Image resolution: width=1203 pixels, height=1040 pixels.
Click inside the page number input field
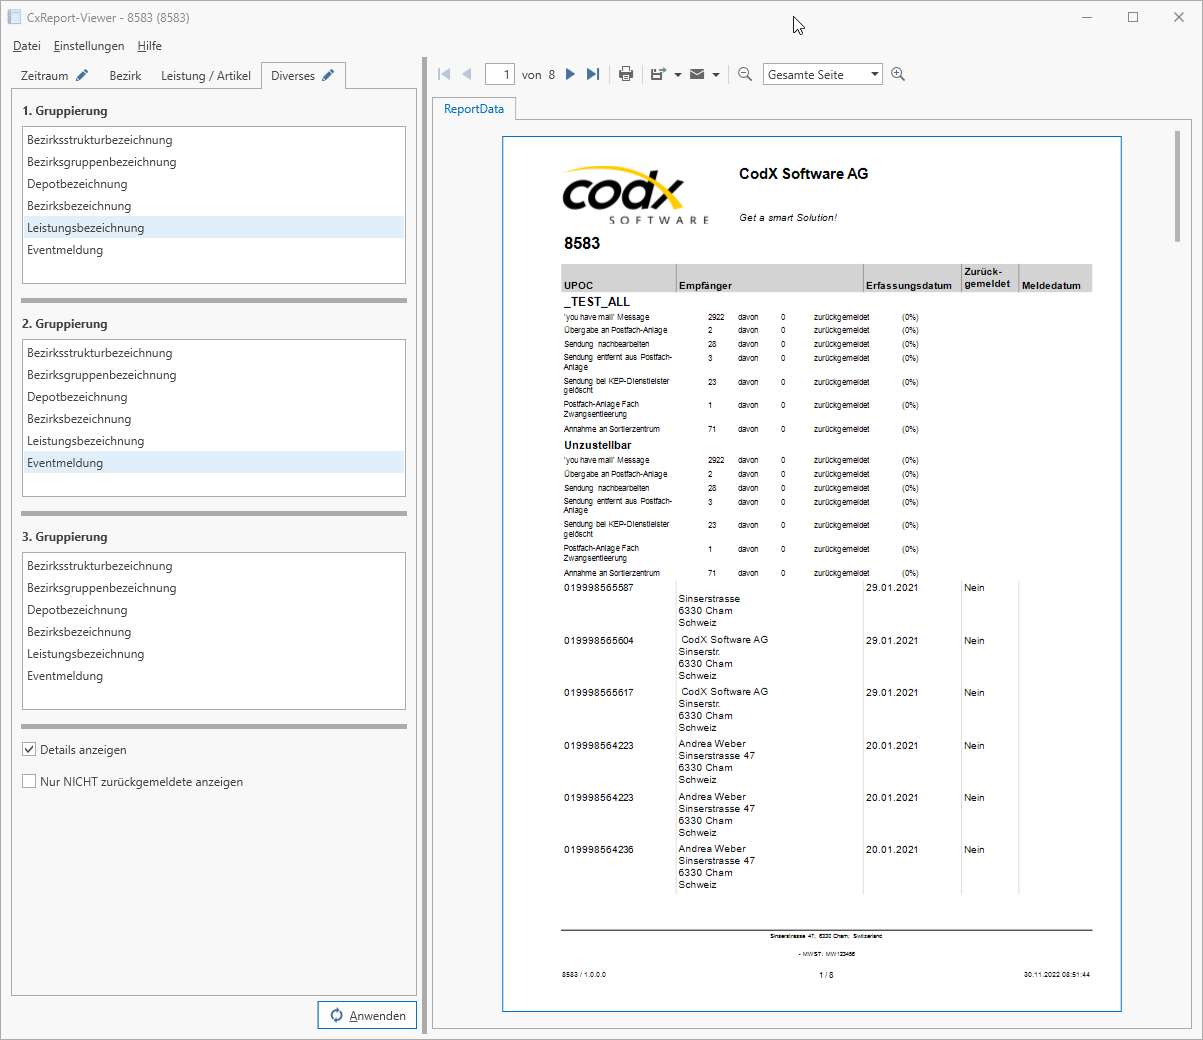(x=500, y=73)
